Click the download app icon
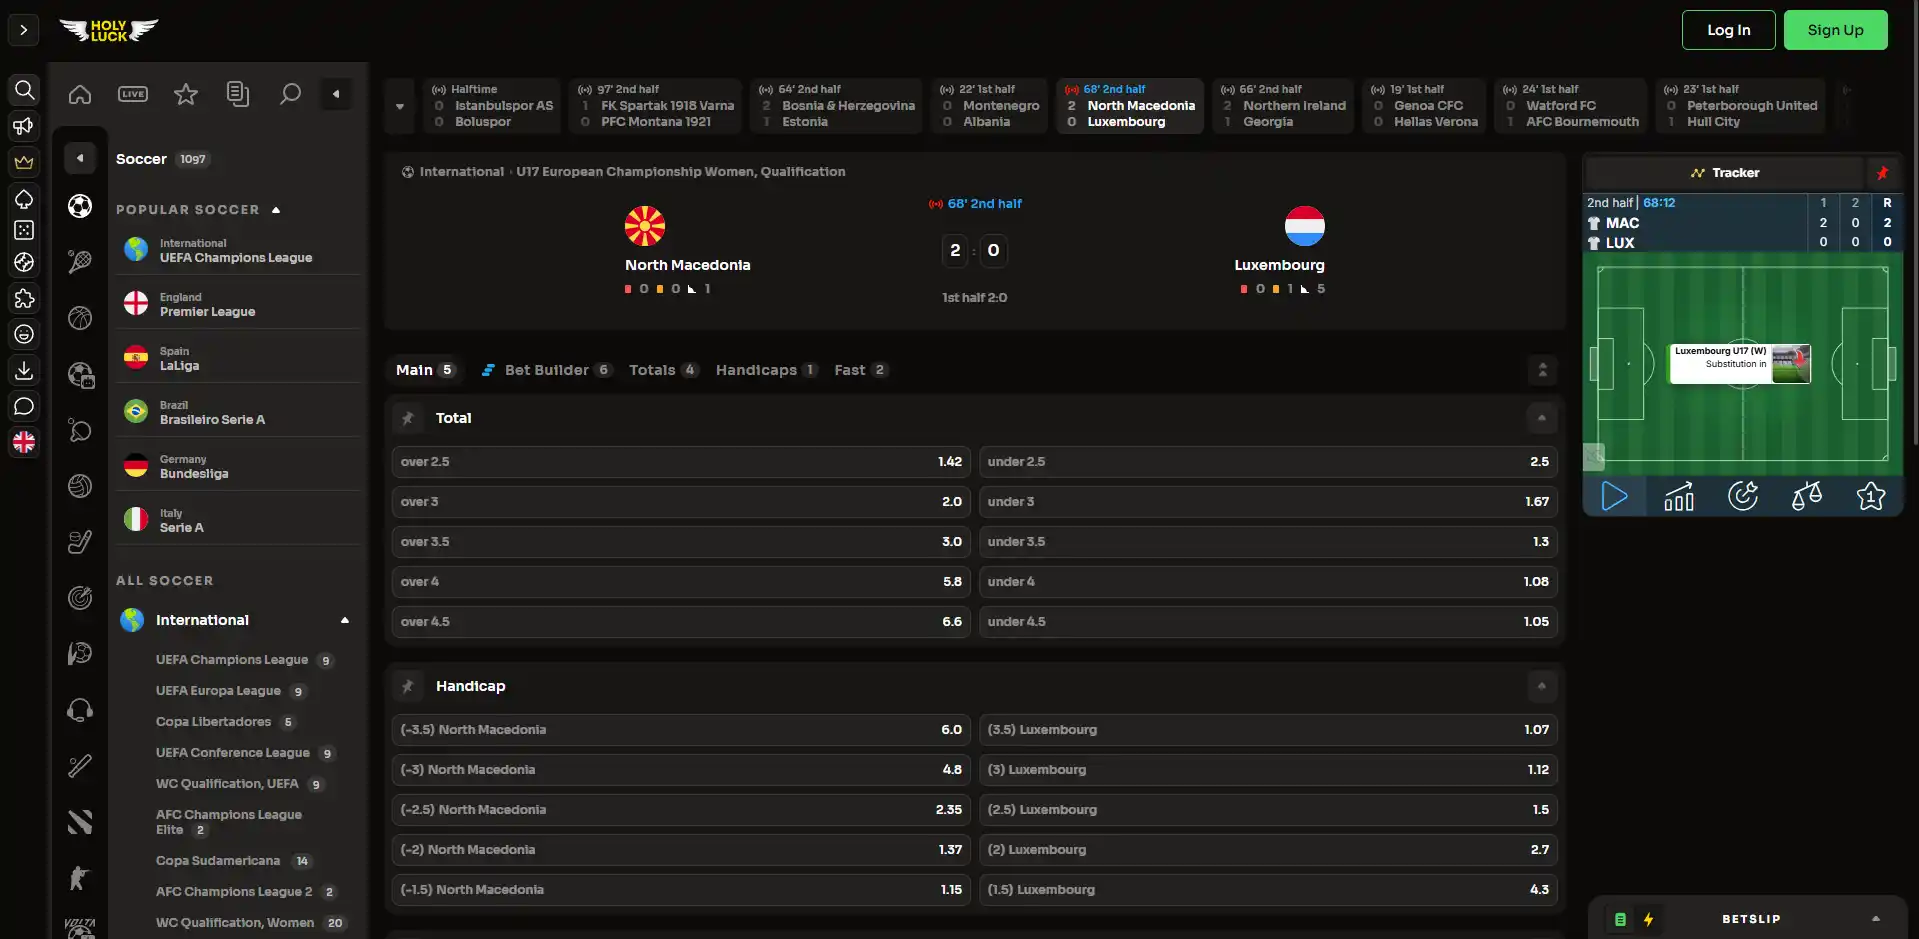This screenshot has height=939, width=1919. [x=24, y=370]
